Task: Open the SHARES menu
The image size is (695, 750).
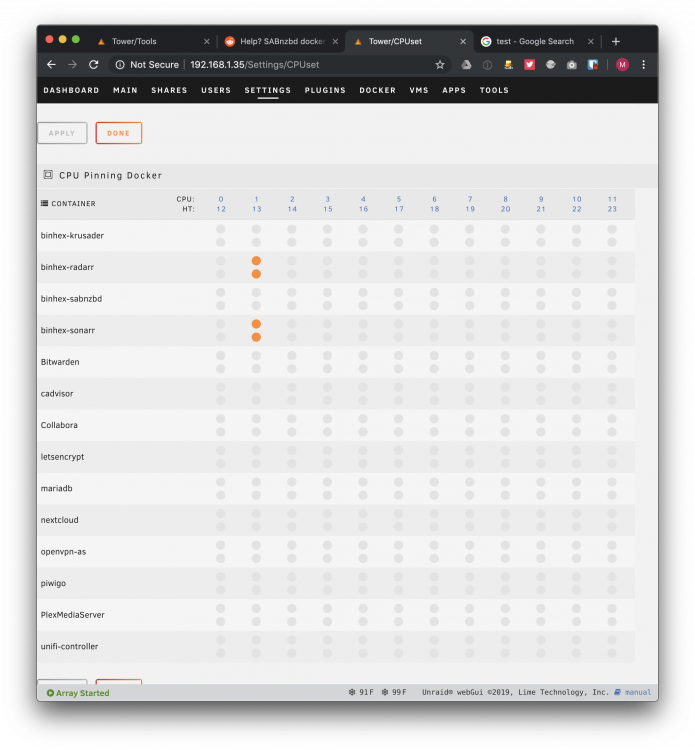Action: pos(169,90)
